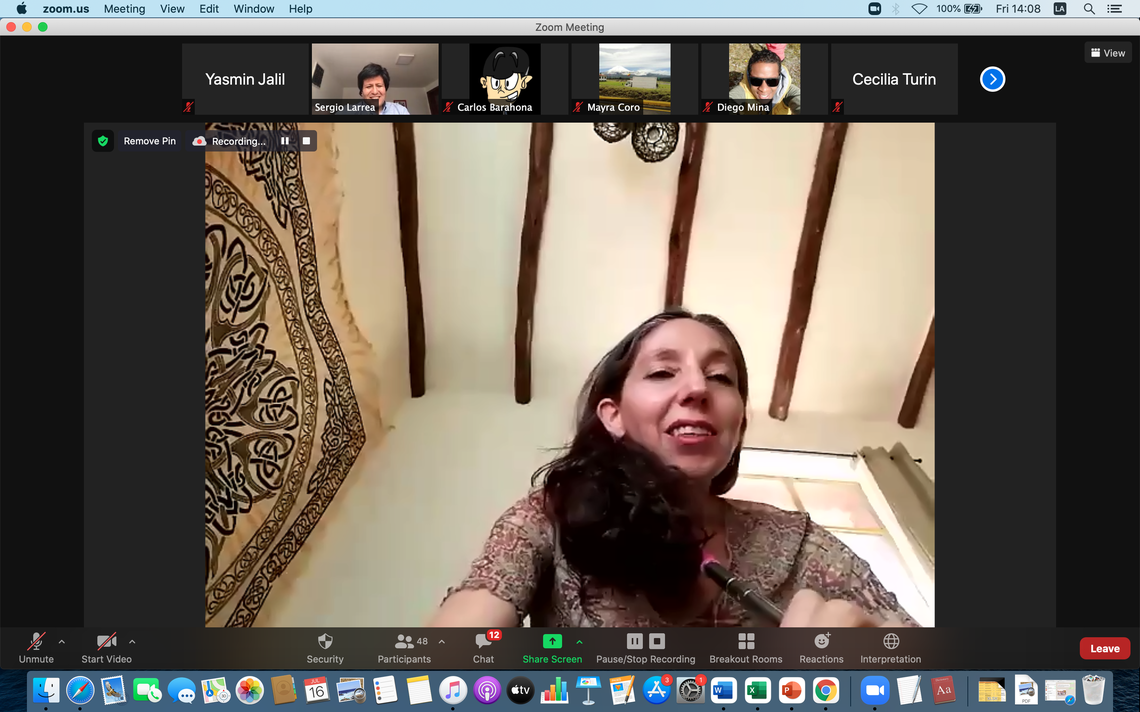
Task: Click Remove Pin on the video
Action: coord(149,141)
